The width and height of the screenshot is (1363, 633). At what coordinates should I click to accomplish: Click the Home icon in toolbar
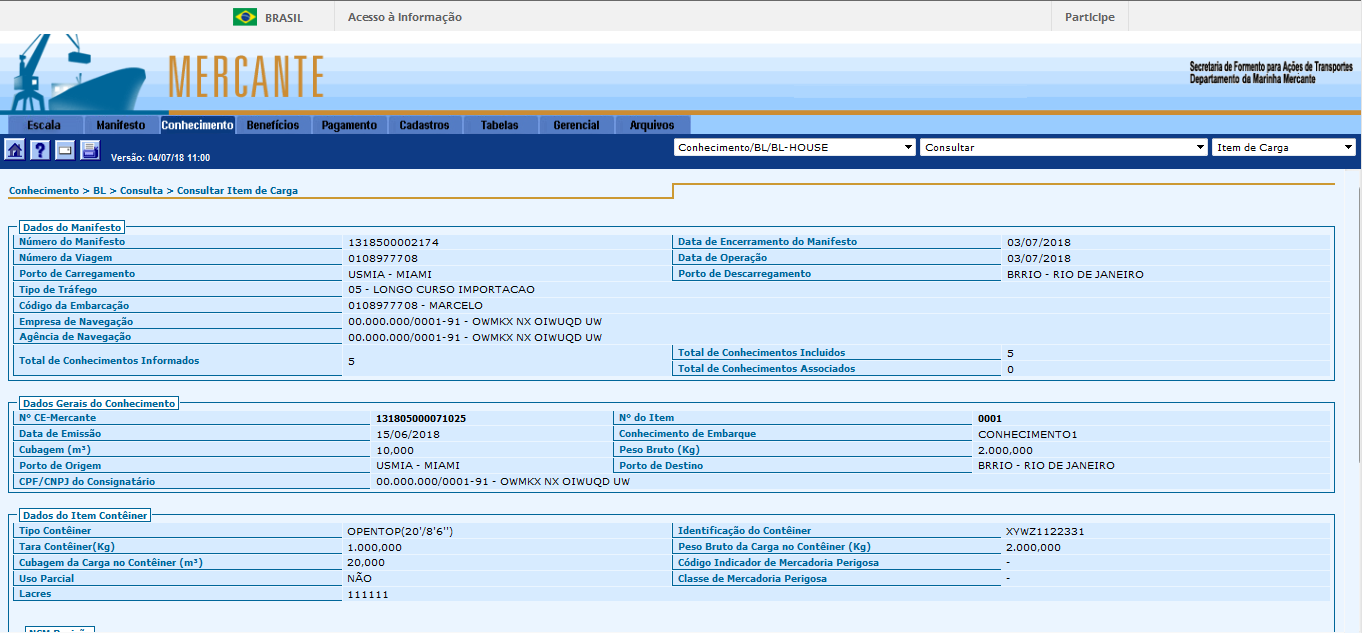coord(15,150)
